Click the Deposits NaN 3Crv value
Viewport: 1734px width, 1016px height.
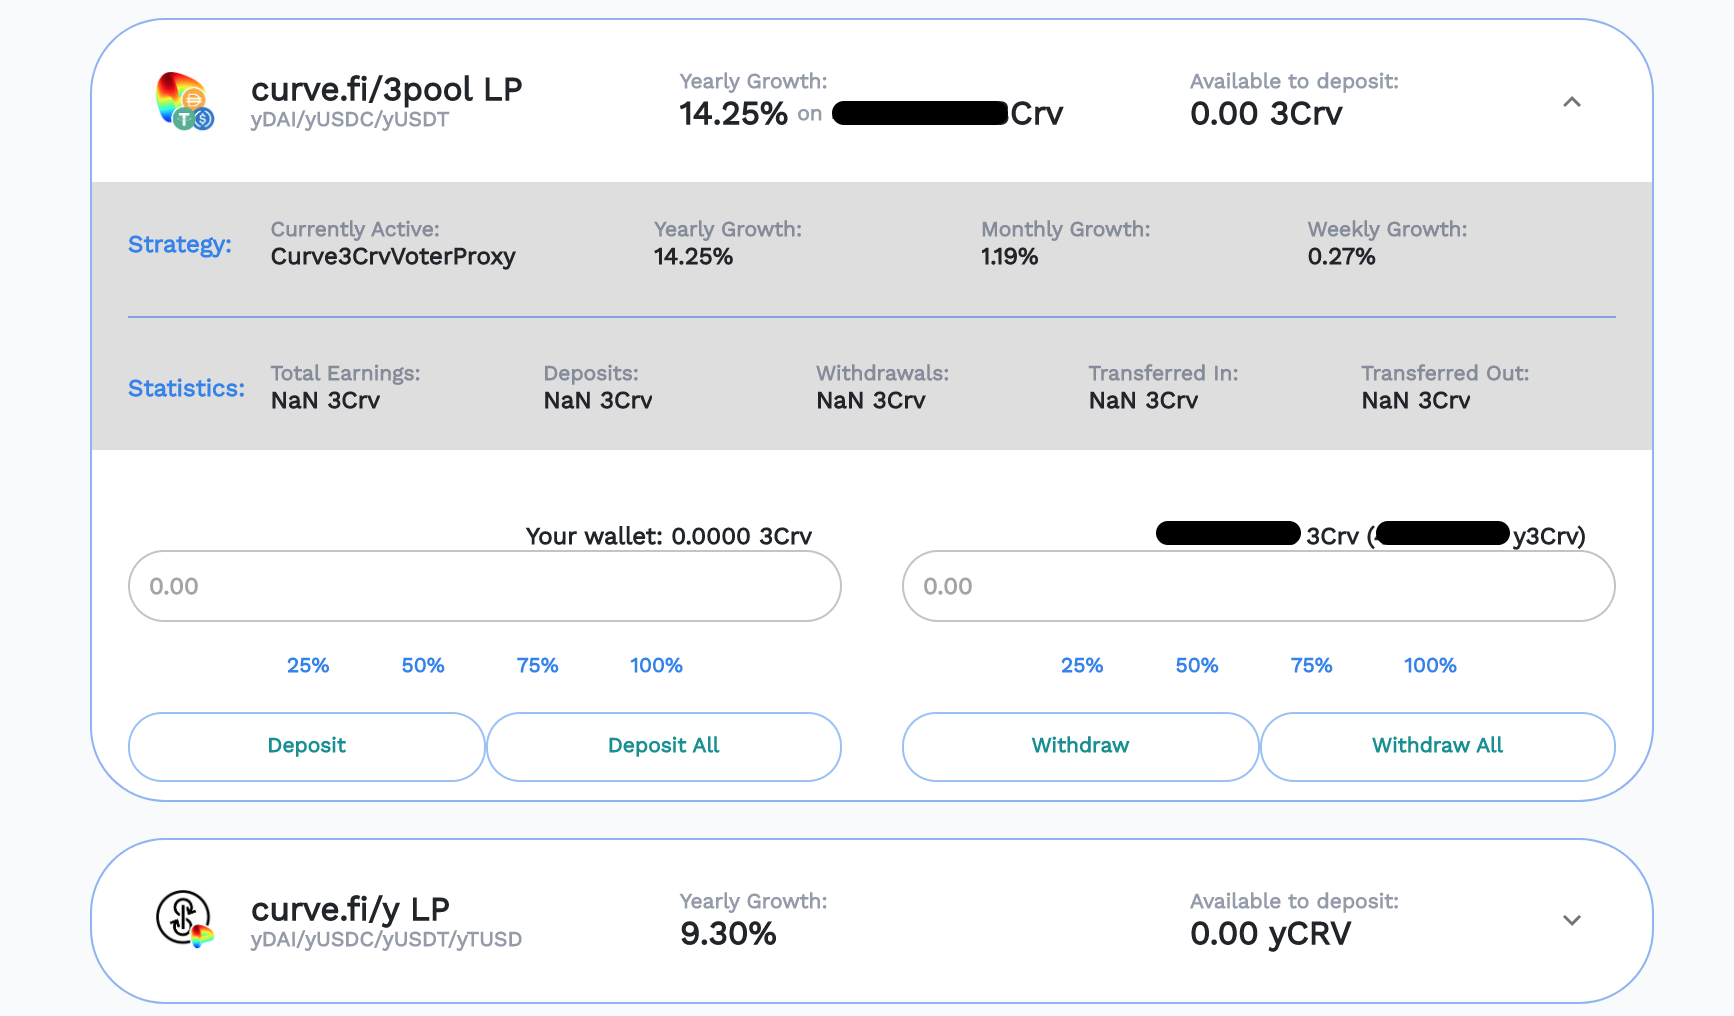click(x=598, y=401)
